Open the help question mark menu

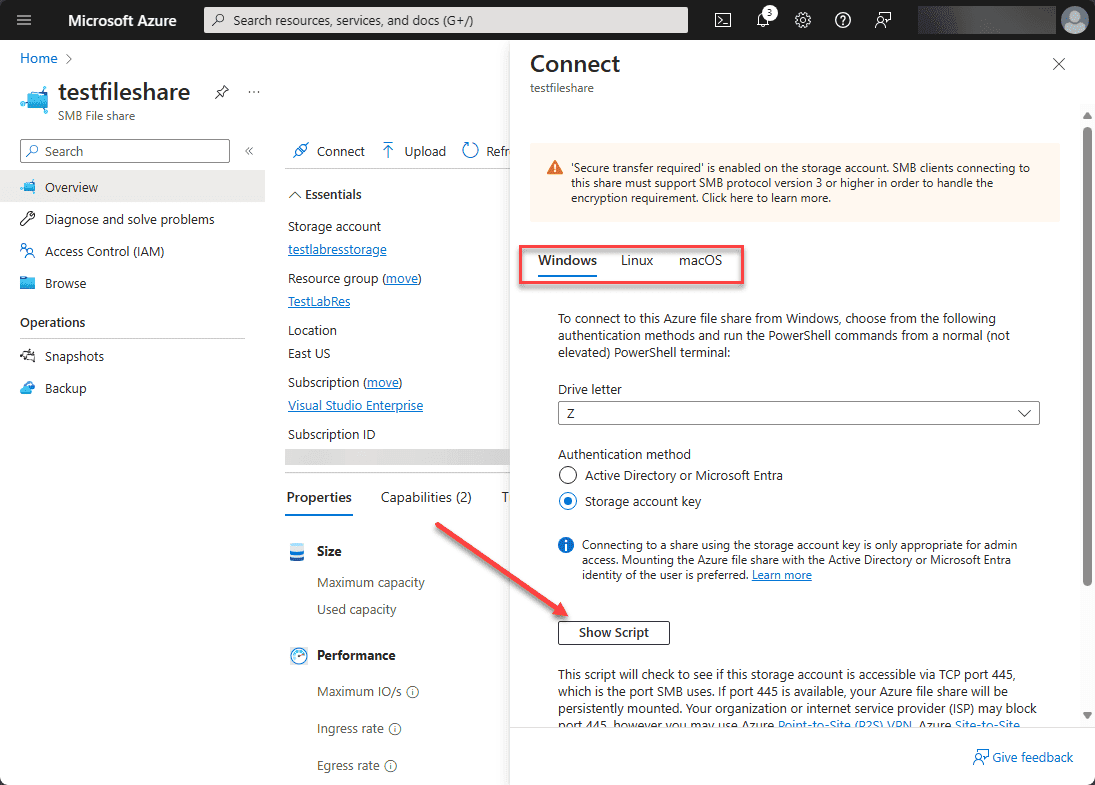pyautogui.click(x=843, y=20)
